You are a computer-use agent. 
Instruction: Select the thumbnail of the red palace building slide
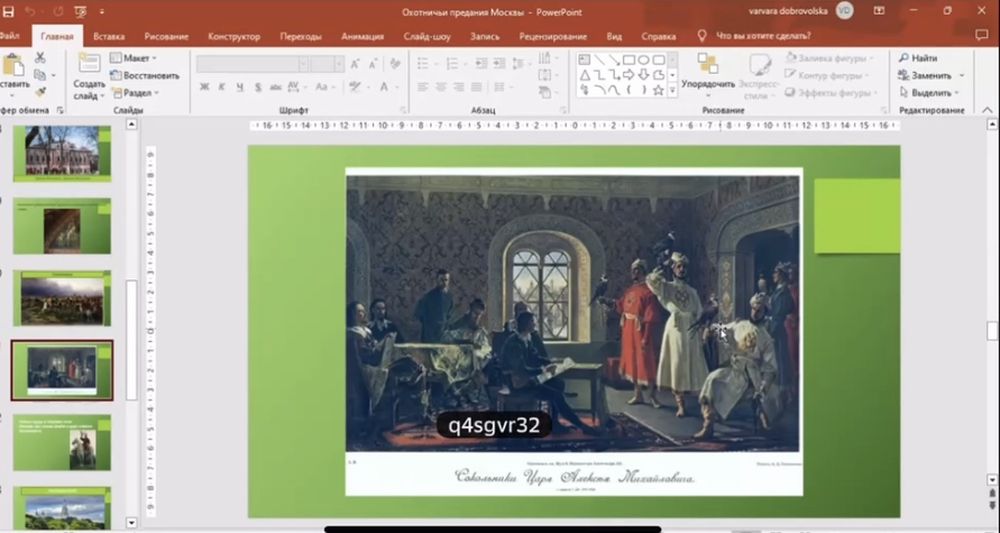click(x=62, y=153)
